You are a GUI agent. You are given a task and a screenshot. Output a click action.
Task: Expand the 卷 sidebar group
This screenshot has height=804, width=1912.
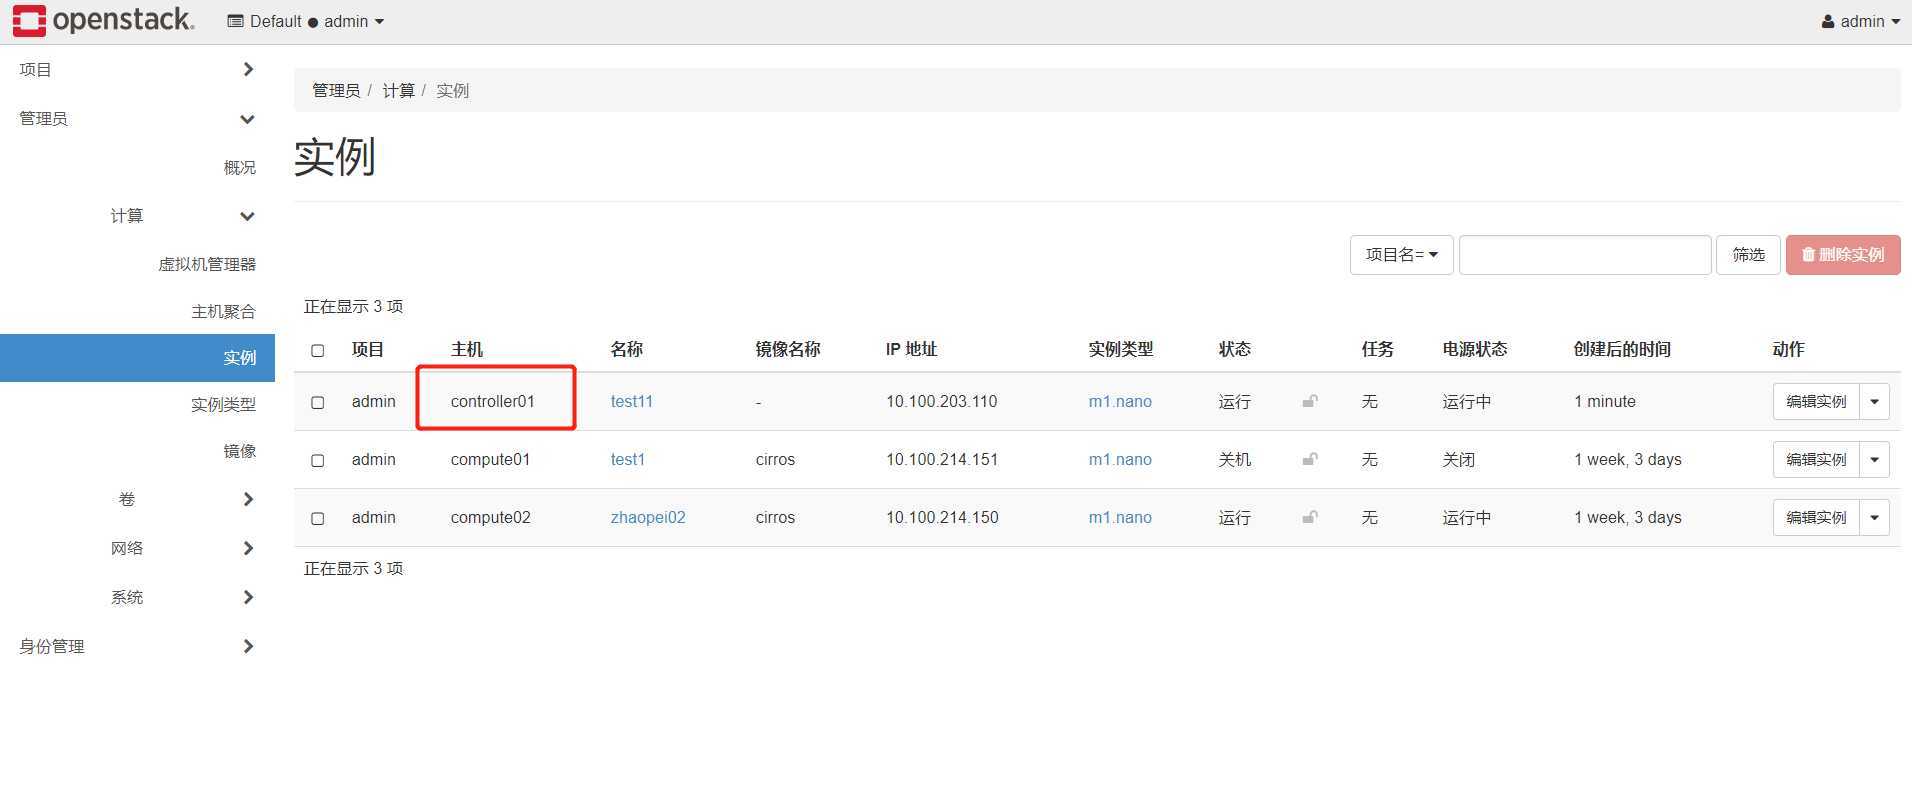point(182,499)
